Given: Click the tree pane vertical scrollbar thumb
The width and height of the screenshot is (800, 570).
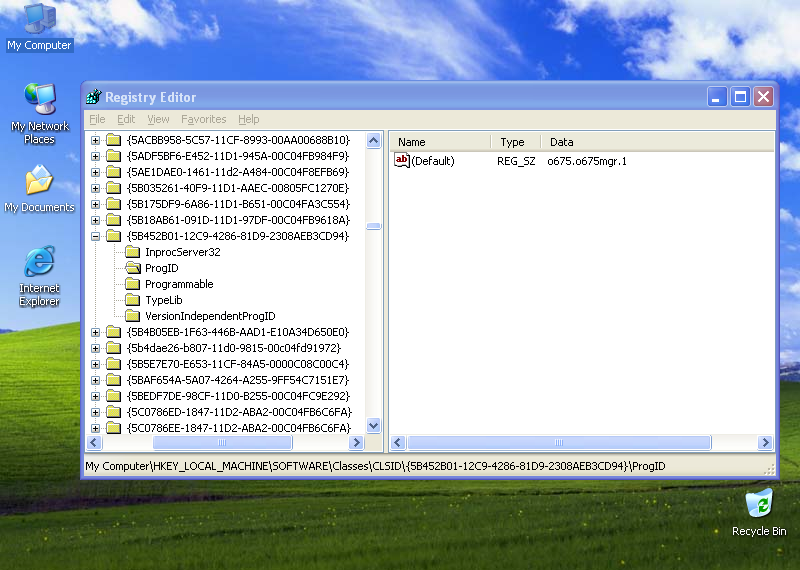Looking at the screenshot, I should [x=373, y=226].
